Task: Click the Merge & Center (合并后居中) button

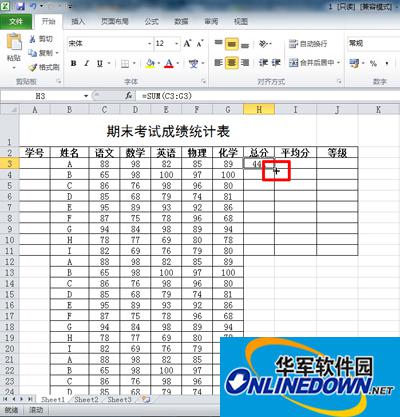Action: 311,63
